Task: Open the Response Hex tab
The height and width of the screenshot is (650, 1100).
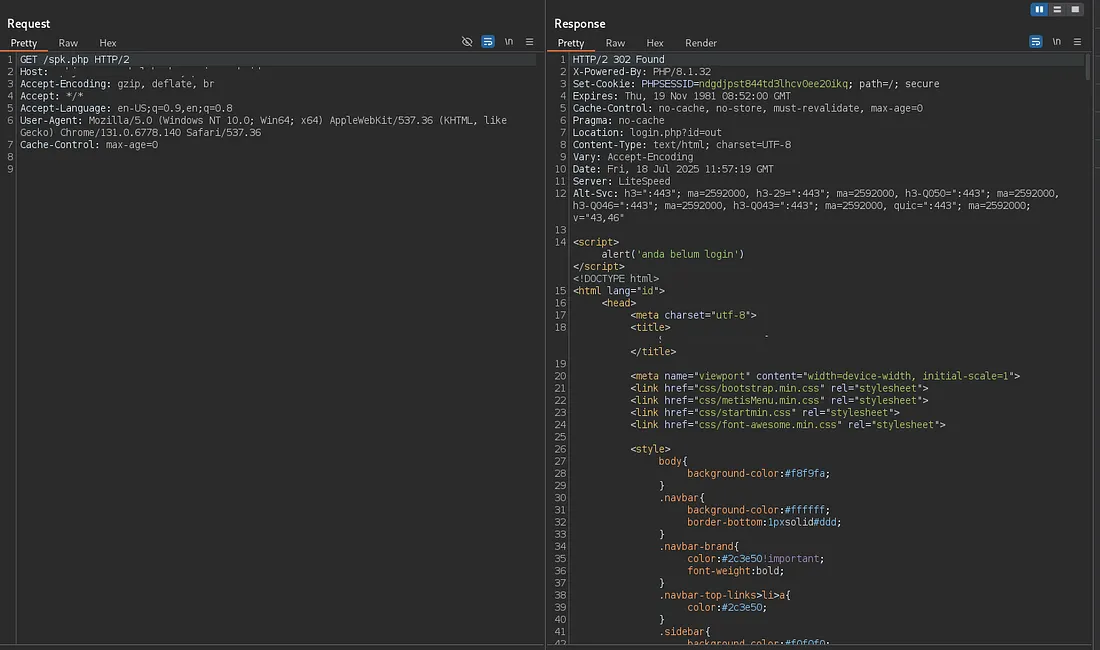Action: 655,43
